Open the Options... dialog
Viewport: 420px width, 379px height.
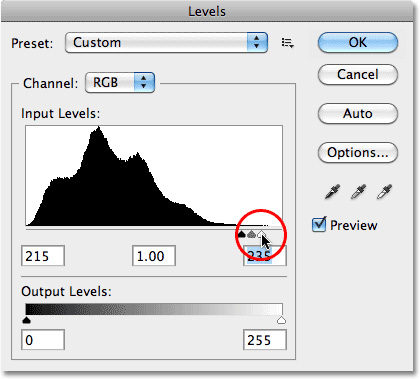pos(358,152)
